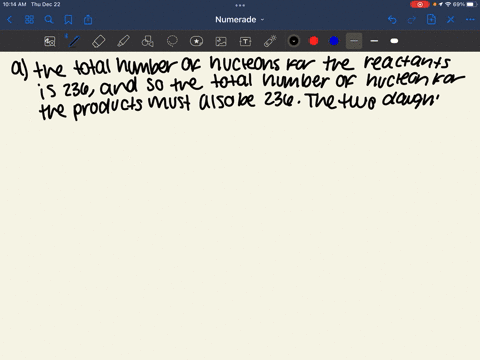Tap the Thu Dec 22 date
Image resolution: width=480 pixels, height=360 pixels.
click(x=46, y=4)
